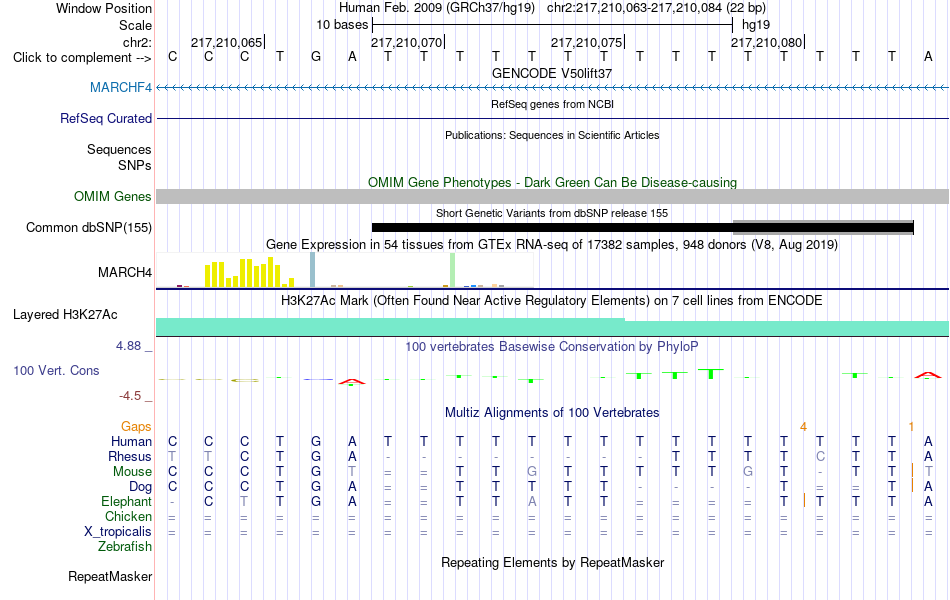Click the '100 vertebrates Basewise Conservation by PhyloP' title
Viewport: 950px width, 600px height.
(x=552, y=347)
